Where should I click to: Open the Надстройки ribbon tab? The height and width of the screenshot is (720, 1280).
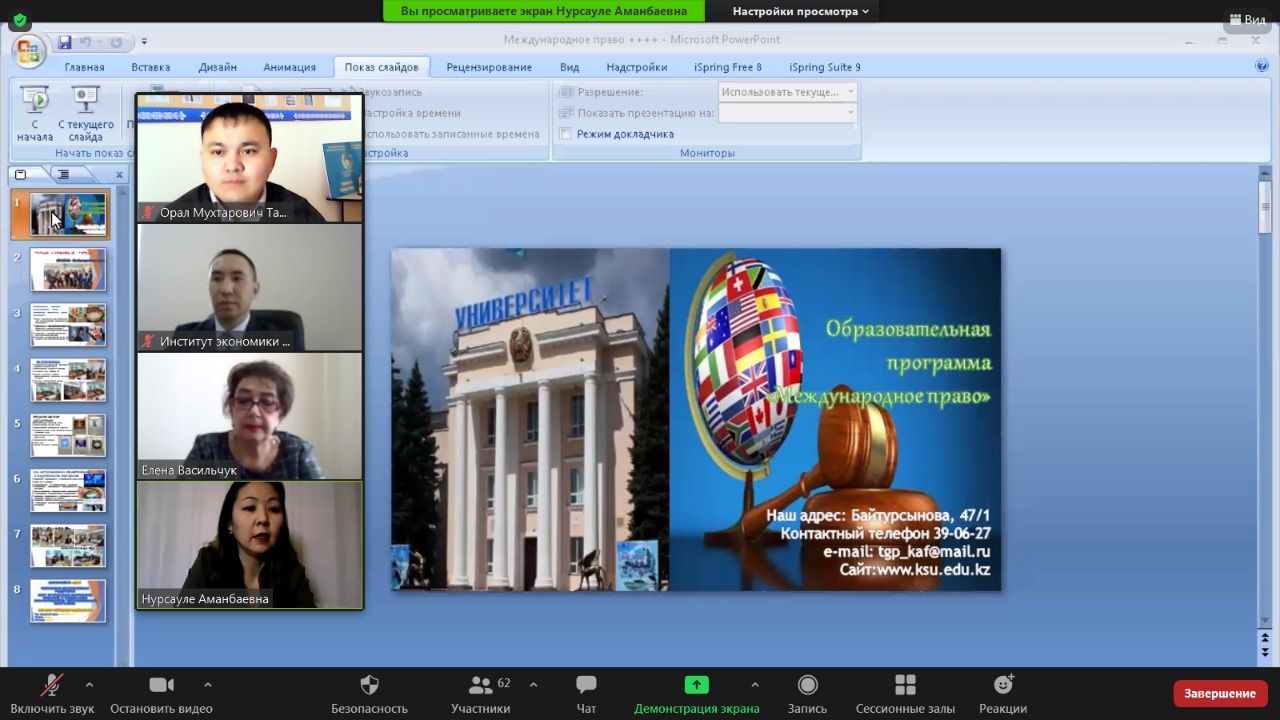636,67
